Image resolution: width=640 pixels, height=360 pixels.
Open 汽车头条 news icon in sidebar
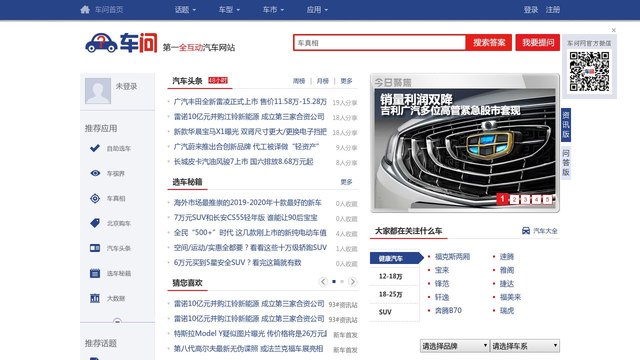coord(95,248)
